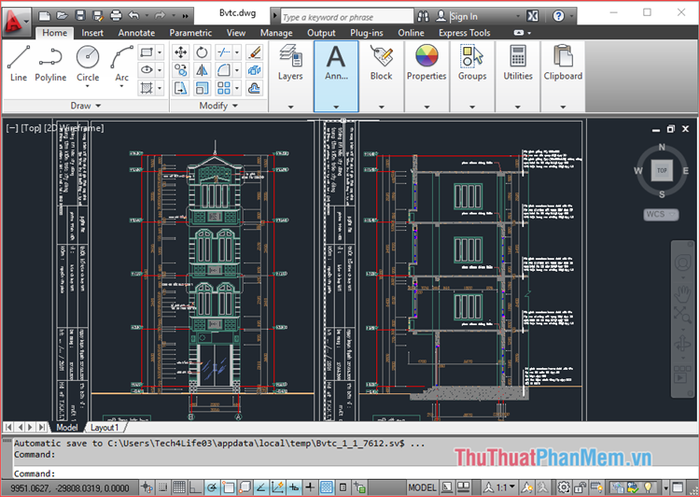Select the Rectangle tool icon

pos(146,52)
